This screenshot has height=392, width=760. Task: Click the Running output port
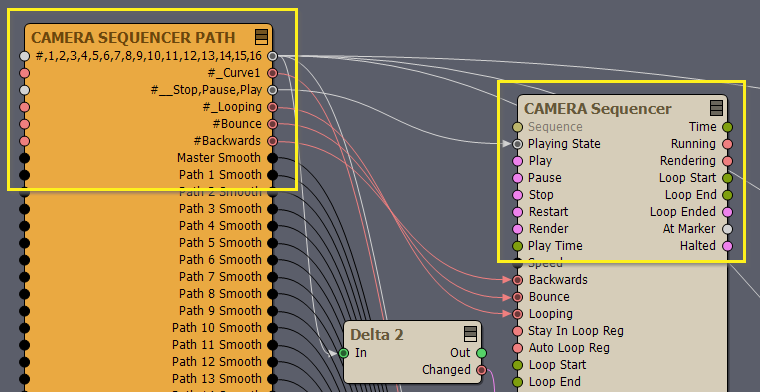[727, 144]
